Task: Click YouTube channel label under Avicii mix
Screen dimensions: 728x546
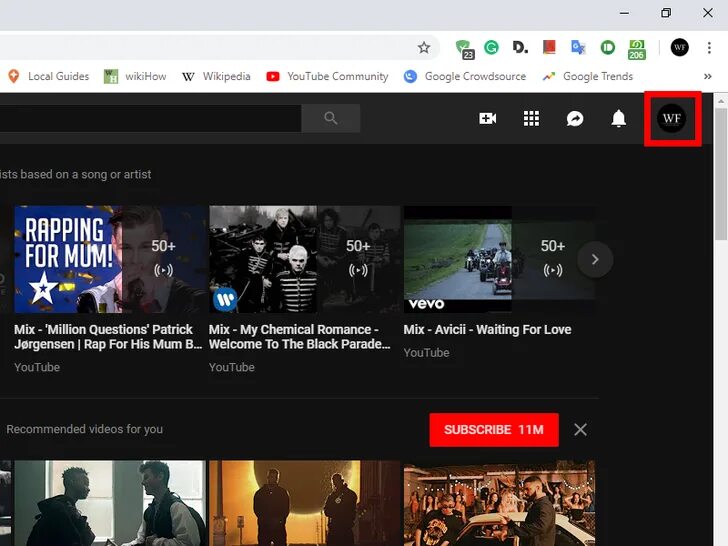Action: [426, 353]
